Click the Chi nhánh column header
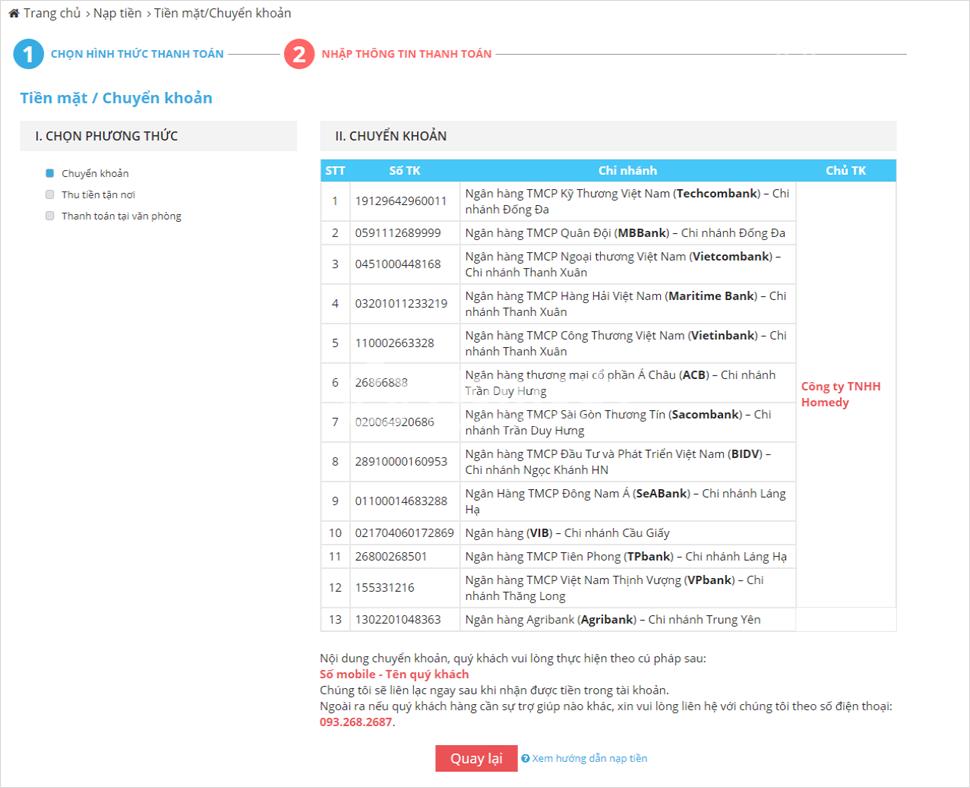This screenshot has height=788, width=970. [x=627, y=171]
